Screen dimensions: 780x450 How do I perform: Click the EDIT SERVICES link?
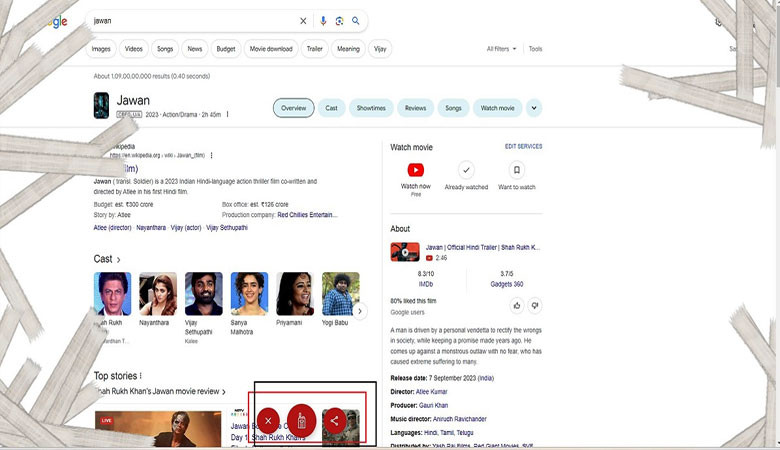[x=523, y=147]
